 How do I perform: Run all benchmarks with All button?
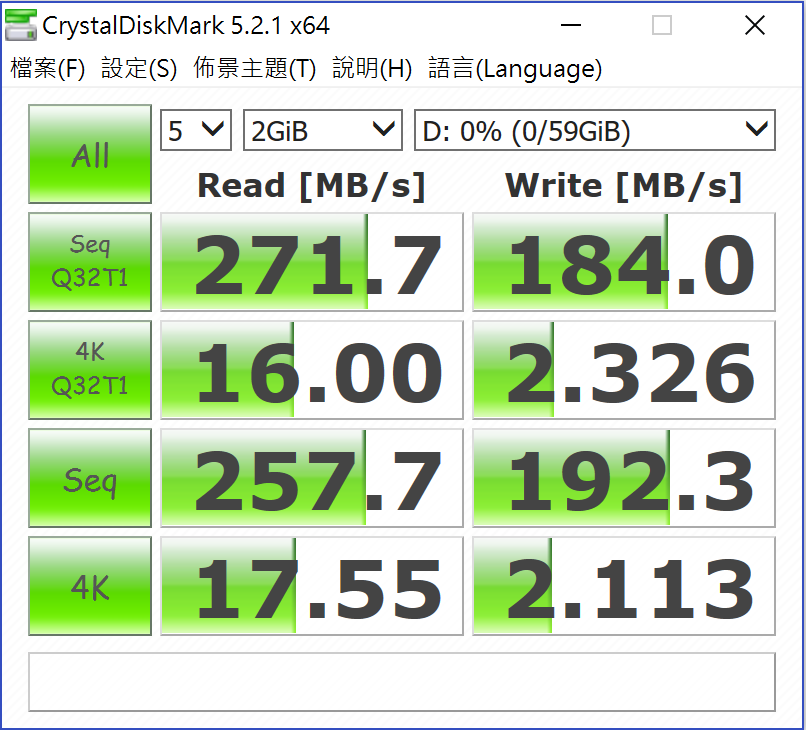(x=90, y=154)
